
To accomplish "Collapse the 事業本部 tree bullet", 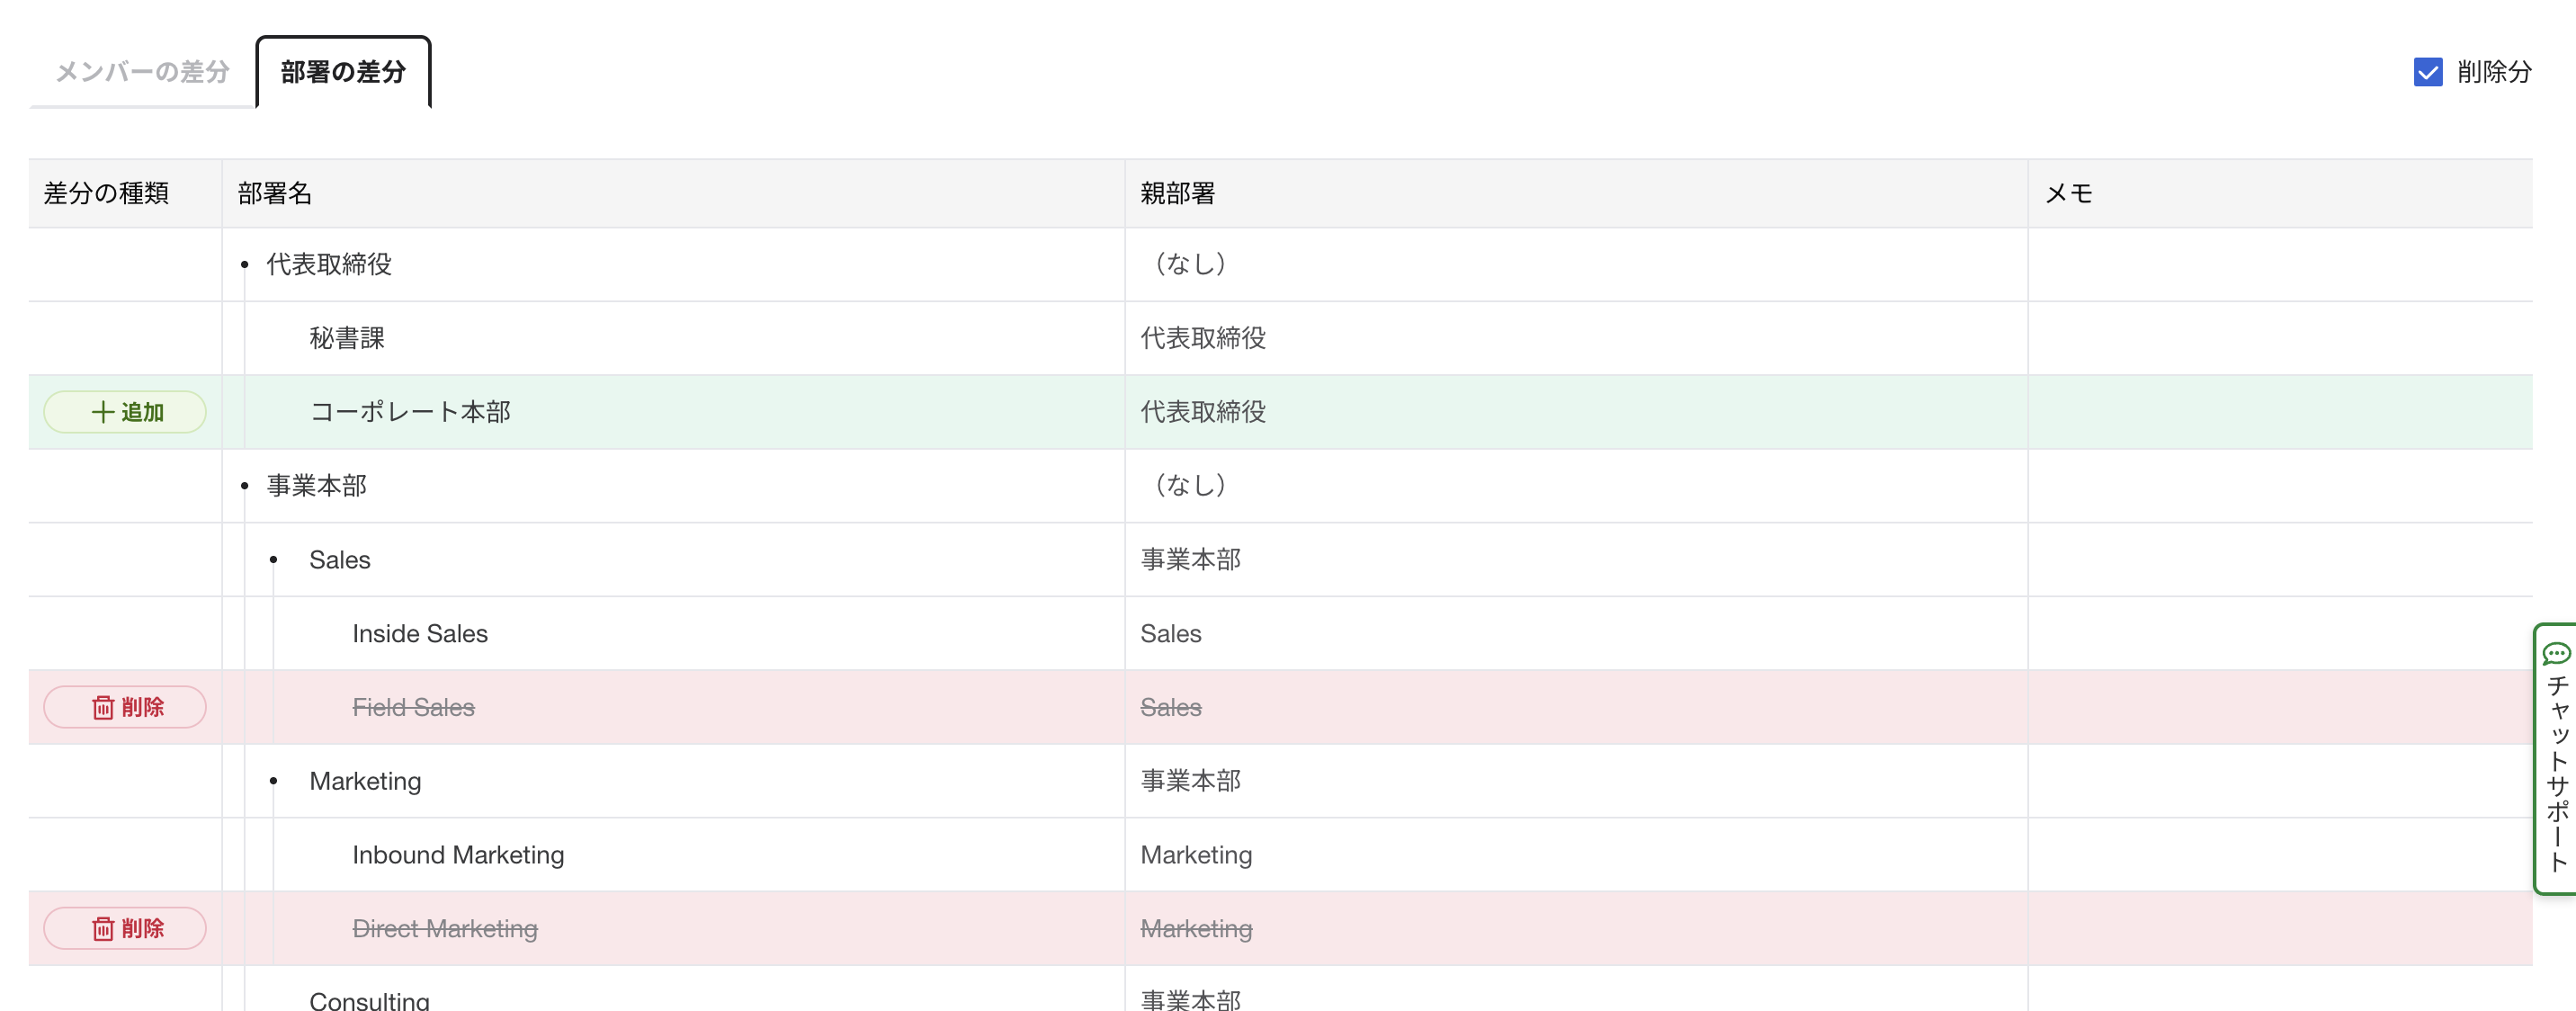I will tap(245, 486).
